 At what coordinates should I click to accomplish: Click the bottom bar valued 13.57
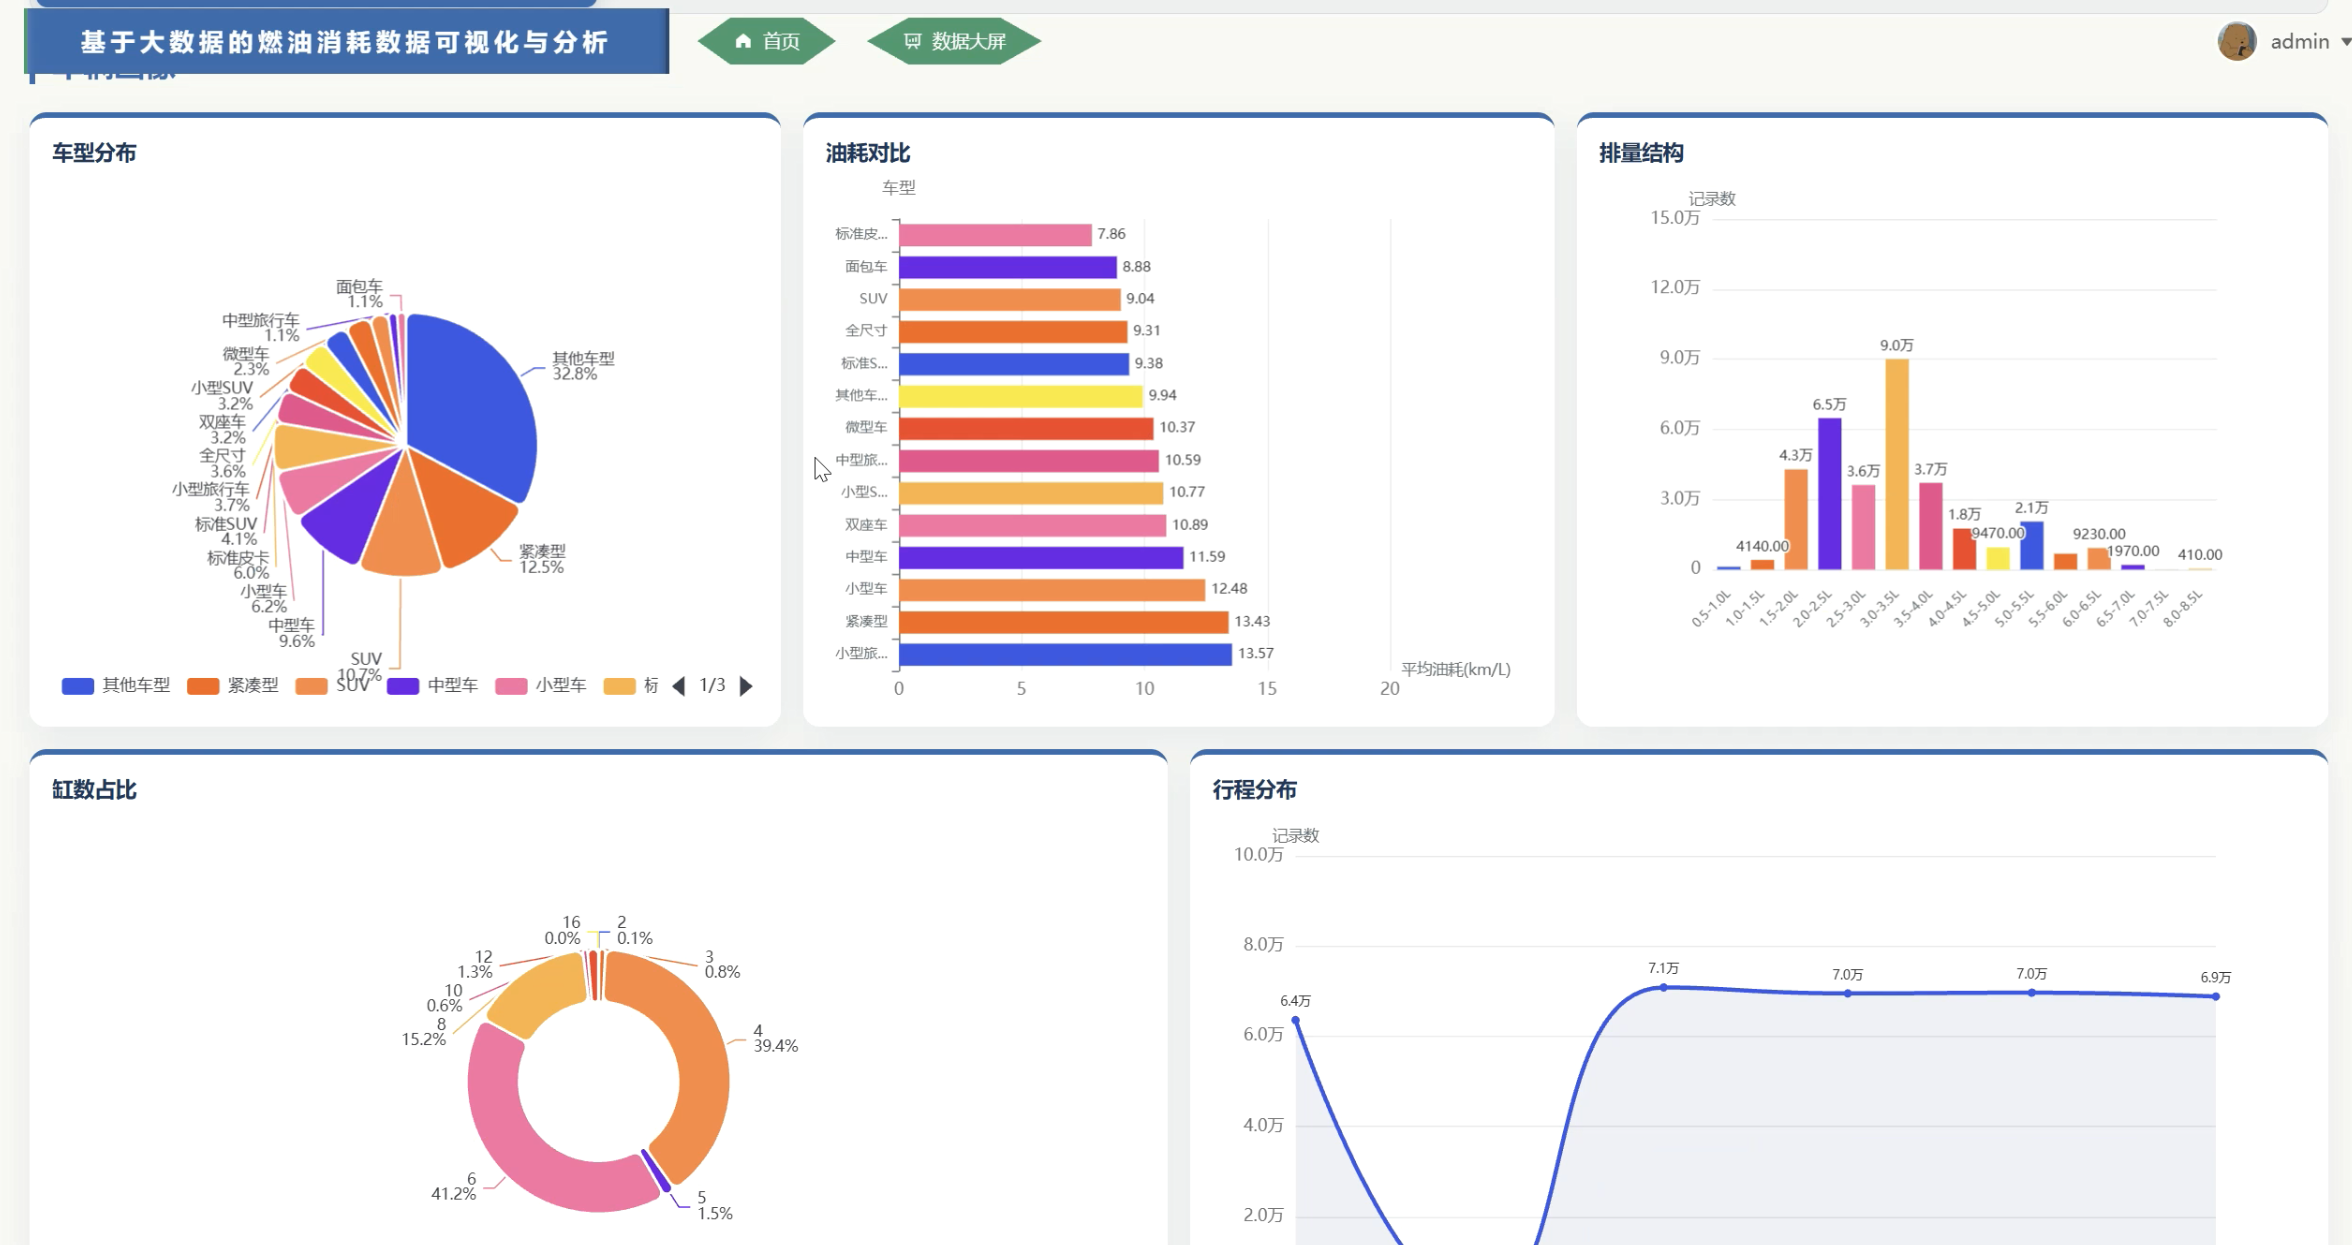(1065, 654)
